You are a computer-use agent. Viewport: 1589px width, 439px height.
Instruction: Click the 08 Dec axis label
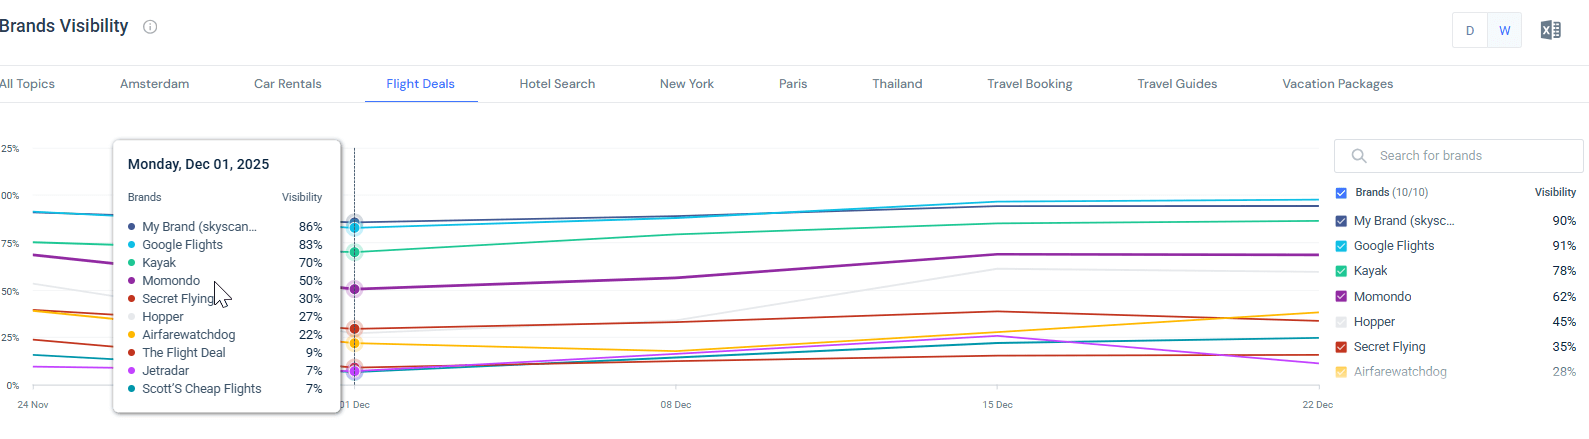[676, 405]
